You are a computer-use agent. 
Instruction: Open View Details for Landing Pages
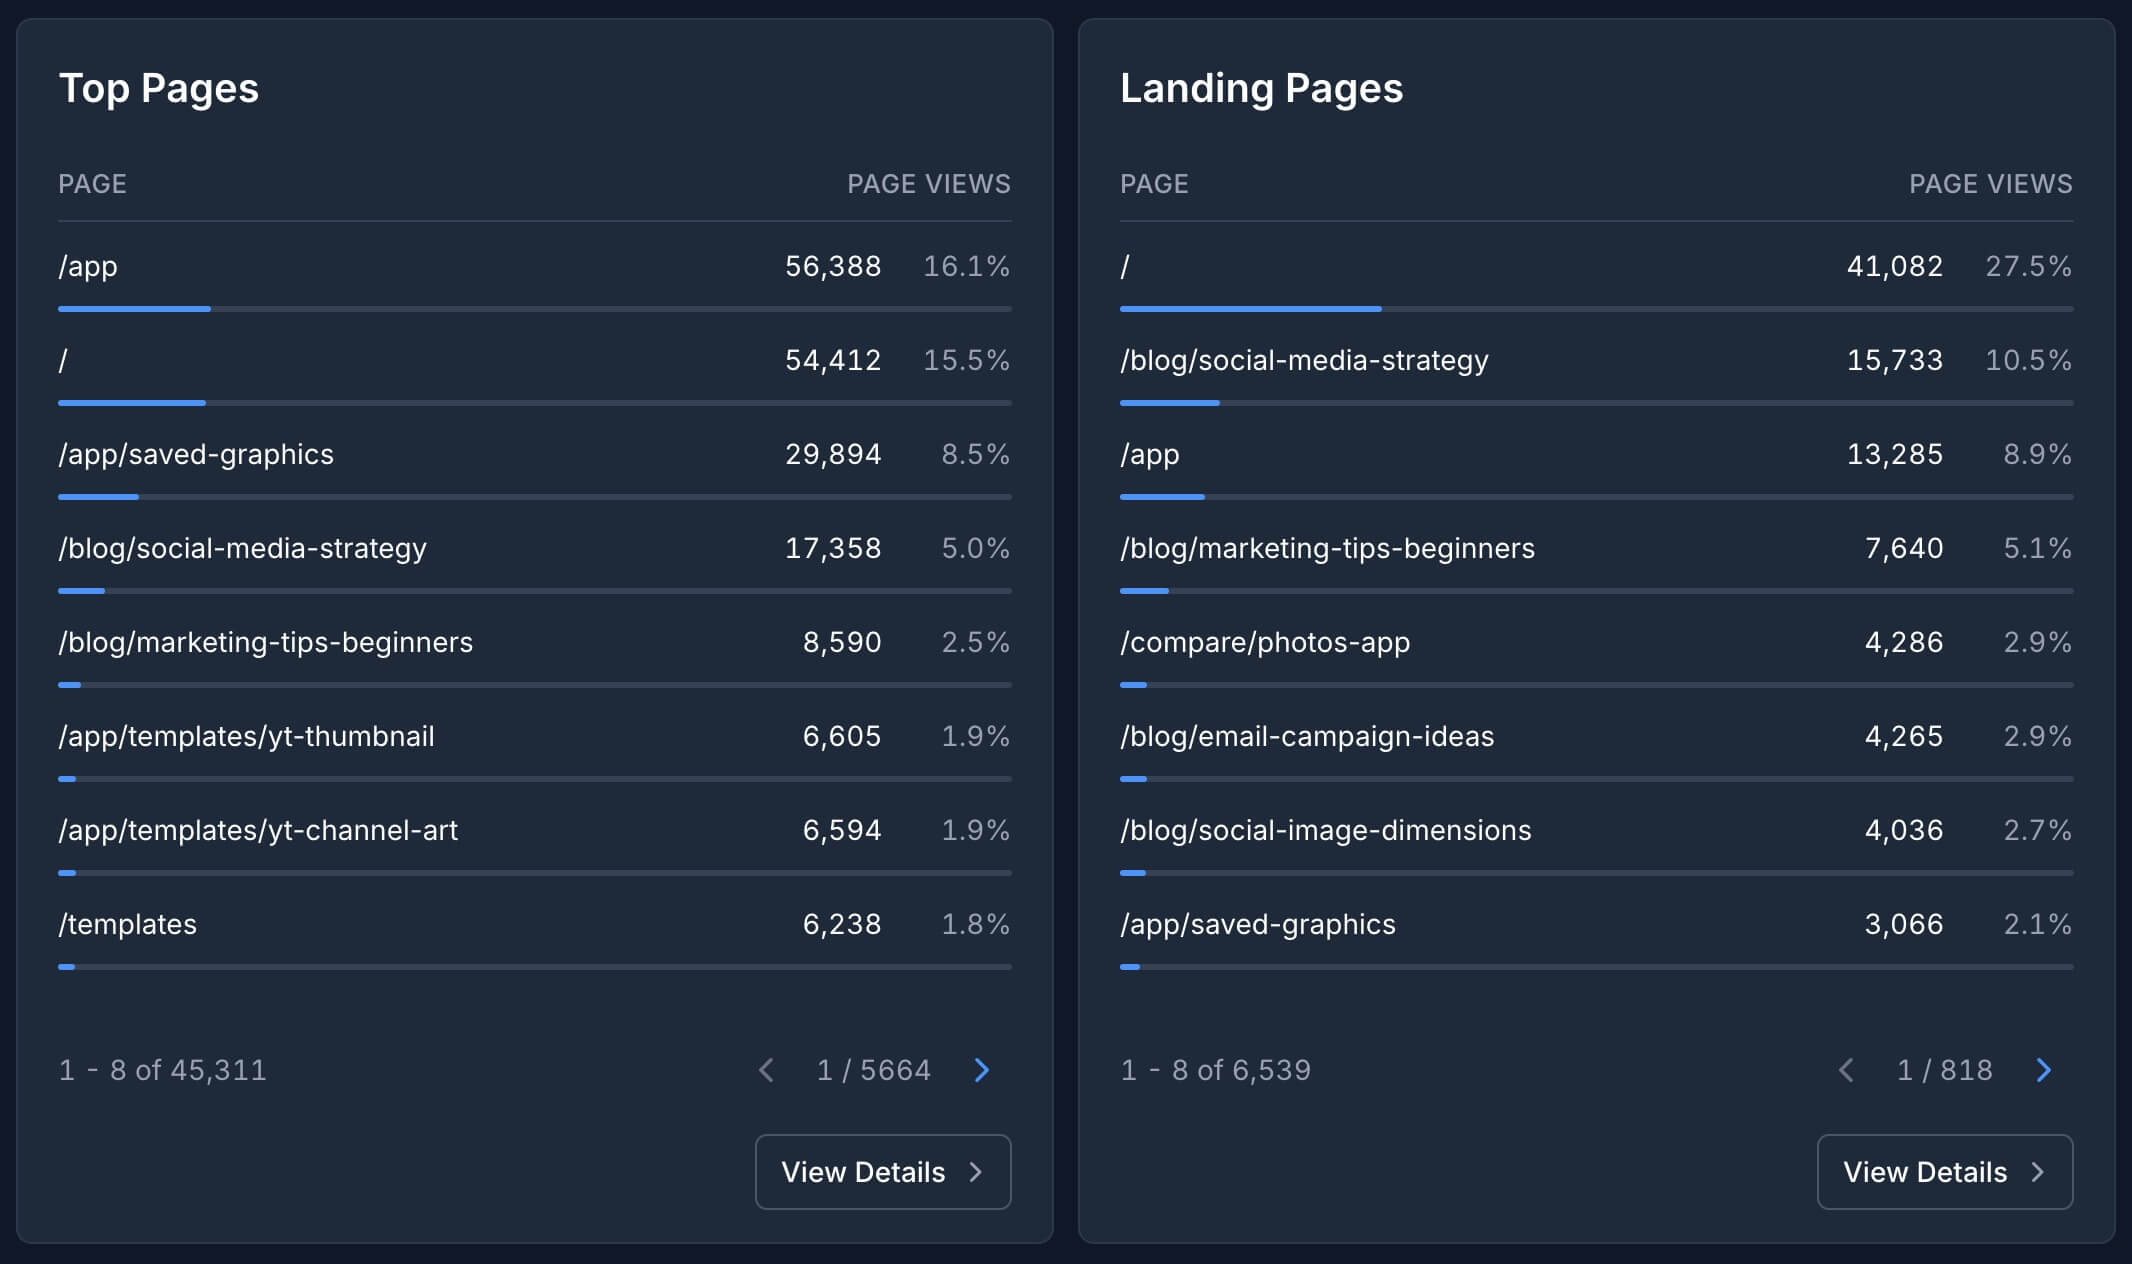[1944, 1172]
